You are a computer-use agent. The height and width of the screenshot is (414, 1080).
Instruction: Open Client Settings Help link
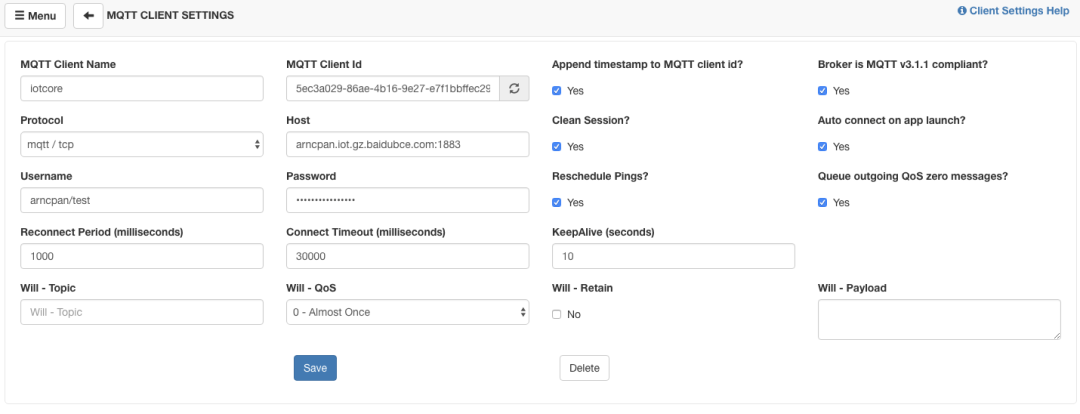(x=1013, y=11)
